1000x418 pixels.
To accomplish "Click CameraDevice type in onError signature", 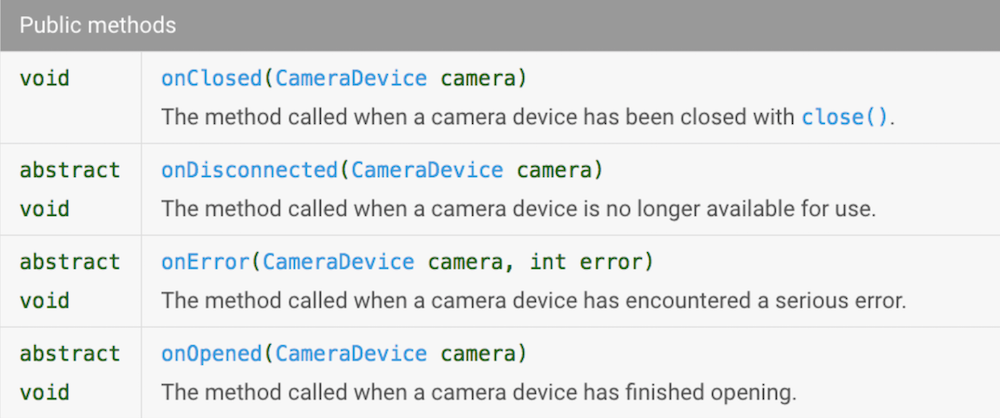I will click(339, 262).
